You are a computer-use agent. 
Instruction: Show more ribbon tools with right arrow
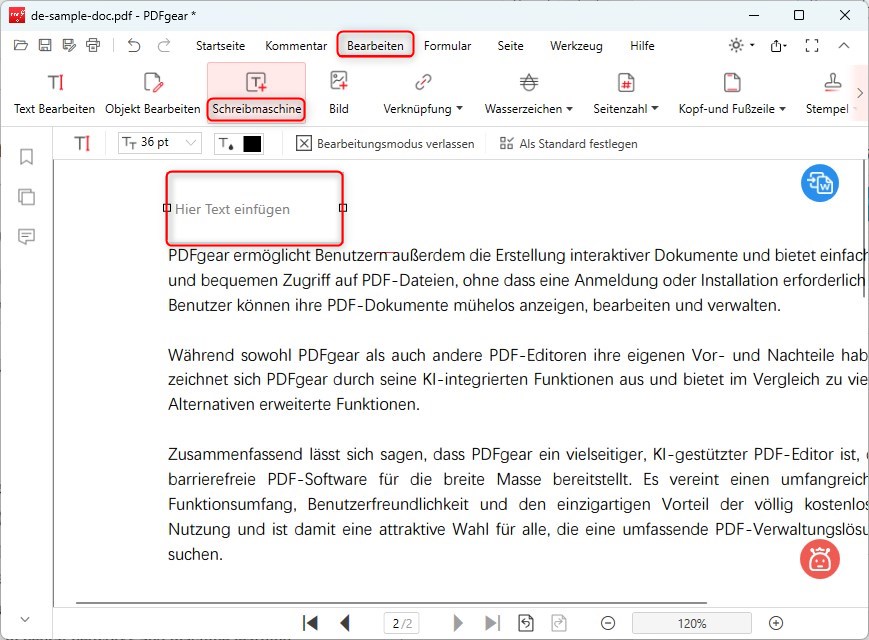point(860,93)
